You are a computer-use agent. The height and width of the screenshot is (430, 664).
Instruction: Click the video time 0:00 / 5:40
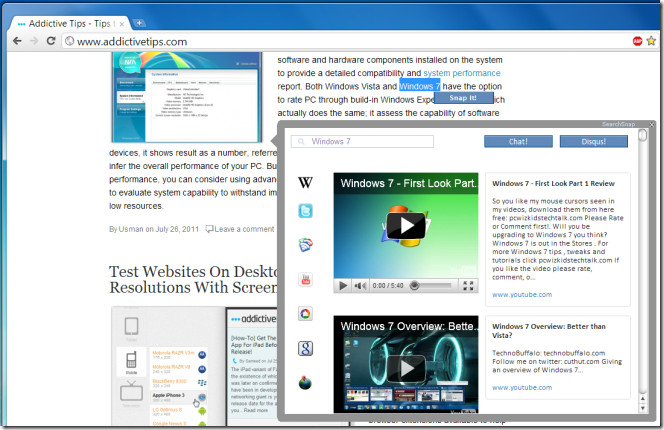[x=388, y=286]
